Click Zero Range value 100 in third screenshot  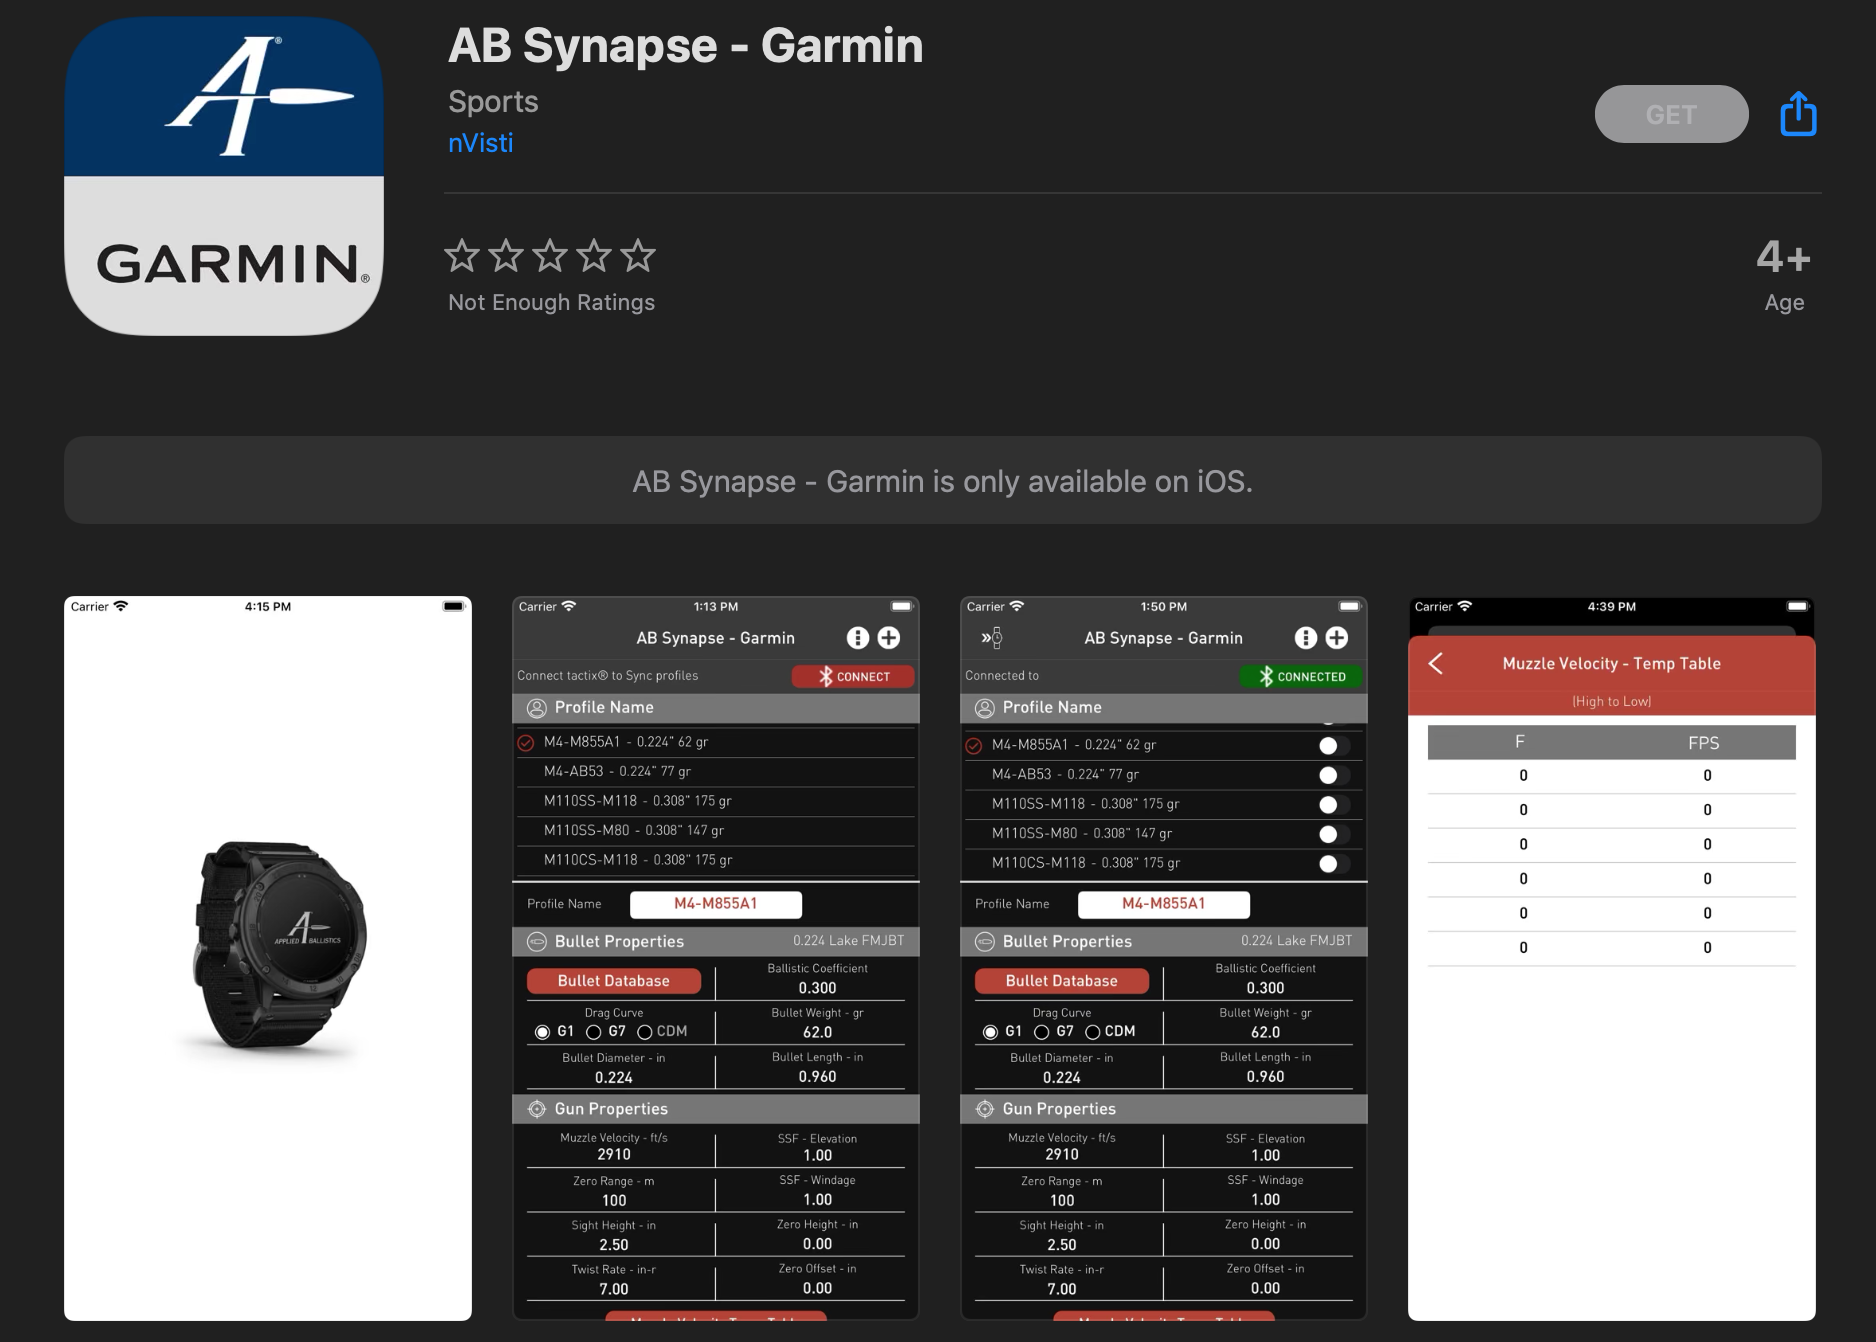tap(1062, 1200)
